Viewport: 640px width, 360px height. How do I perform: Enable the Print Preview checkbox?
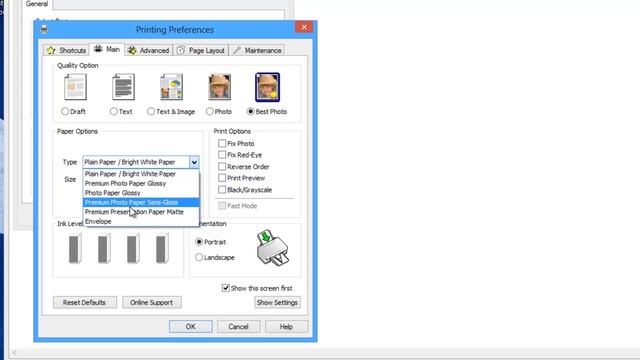point(222,178)
